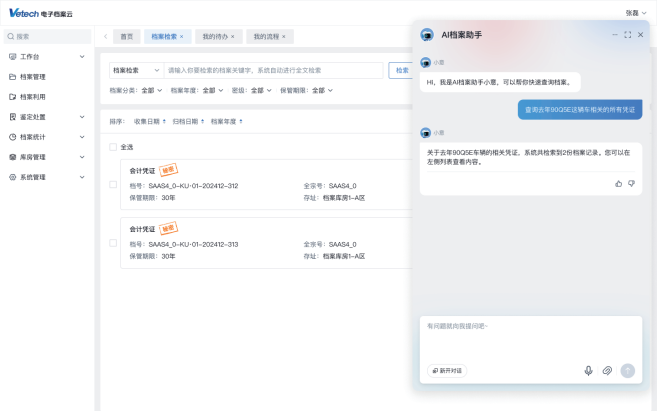Click the 档案统计 pie chart icon

pyautogui.click(x=13, y=137)
